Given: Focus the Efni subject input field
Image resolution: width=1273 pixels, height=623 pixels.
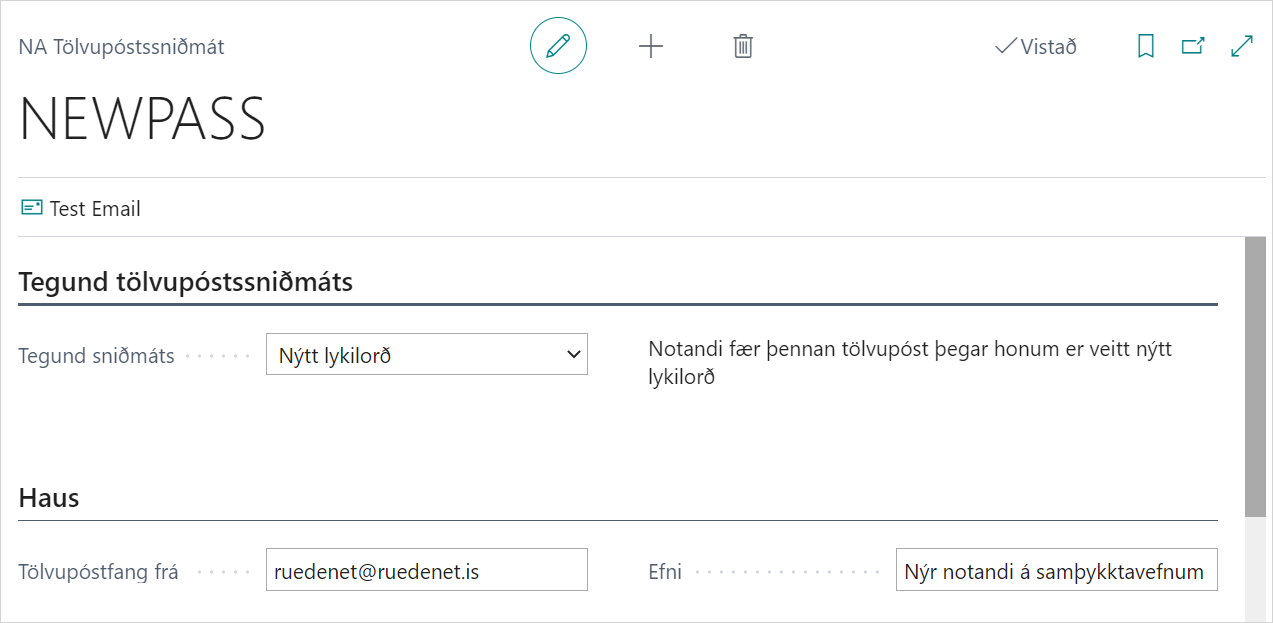Looking at the screenshot, I should tap(1056, 570).
